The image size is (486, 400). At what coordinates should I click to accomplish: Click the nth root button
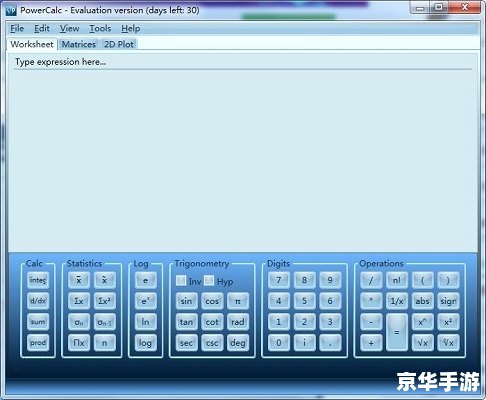coord(448,343)
